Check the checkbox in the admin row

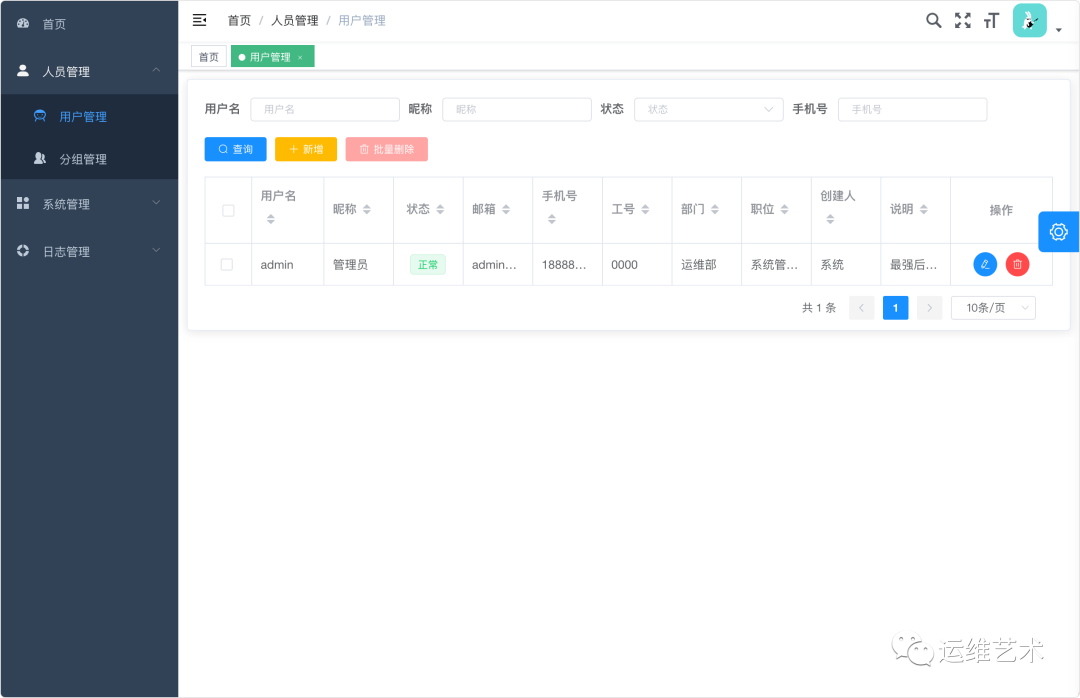pos(228,264)
